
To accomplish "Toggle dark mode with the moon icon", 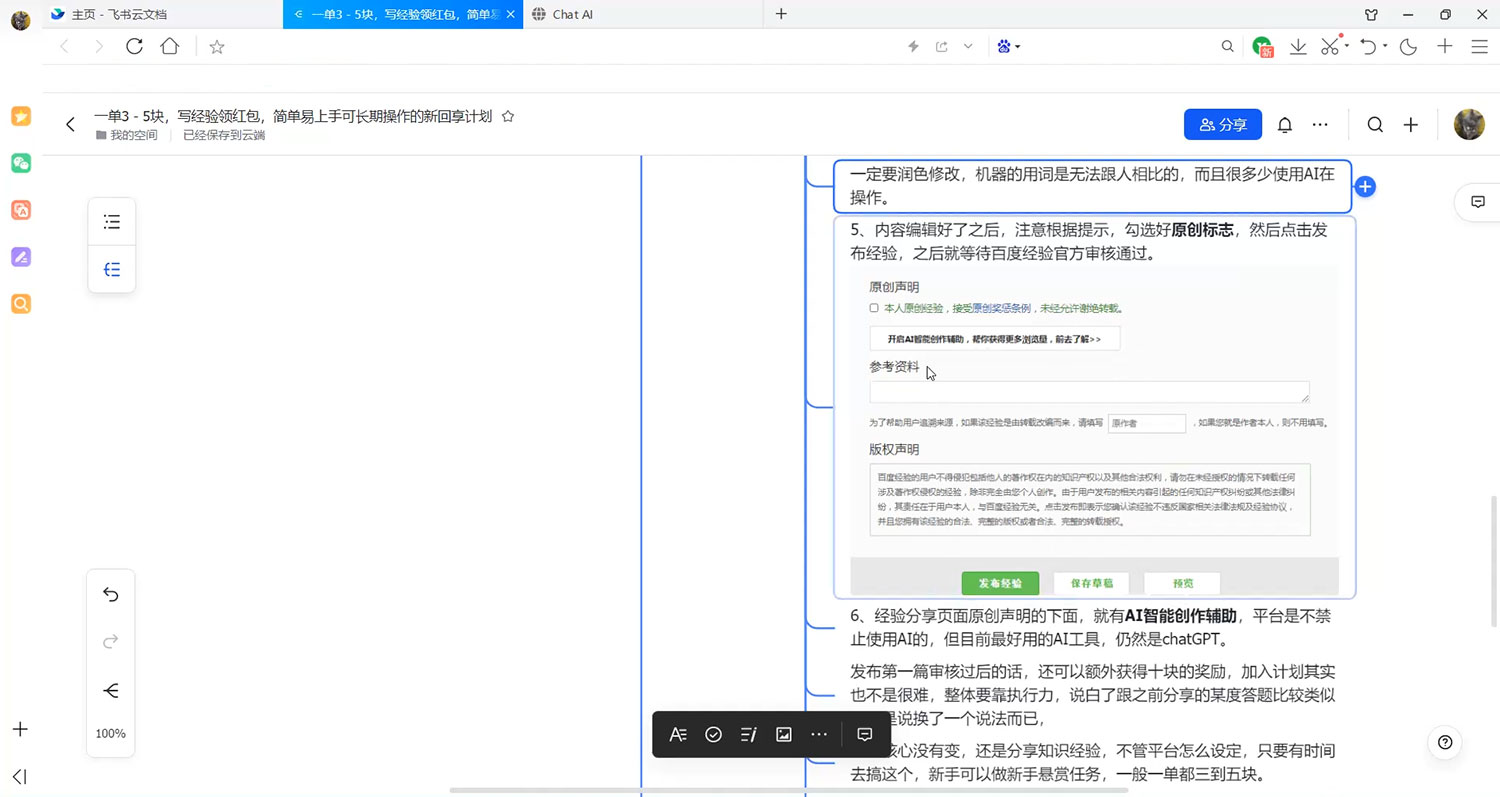I will [1408, 46].
